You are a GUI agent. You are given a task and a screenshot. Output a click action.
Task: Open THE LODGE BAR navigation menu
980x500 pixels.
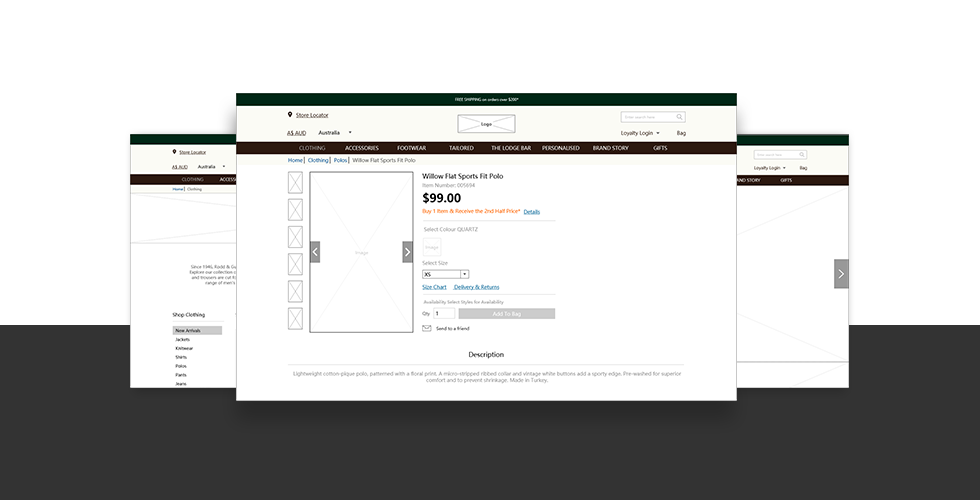pos(511,148)
